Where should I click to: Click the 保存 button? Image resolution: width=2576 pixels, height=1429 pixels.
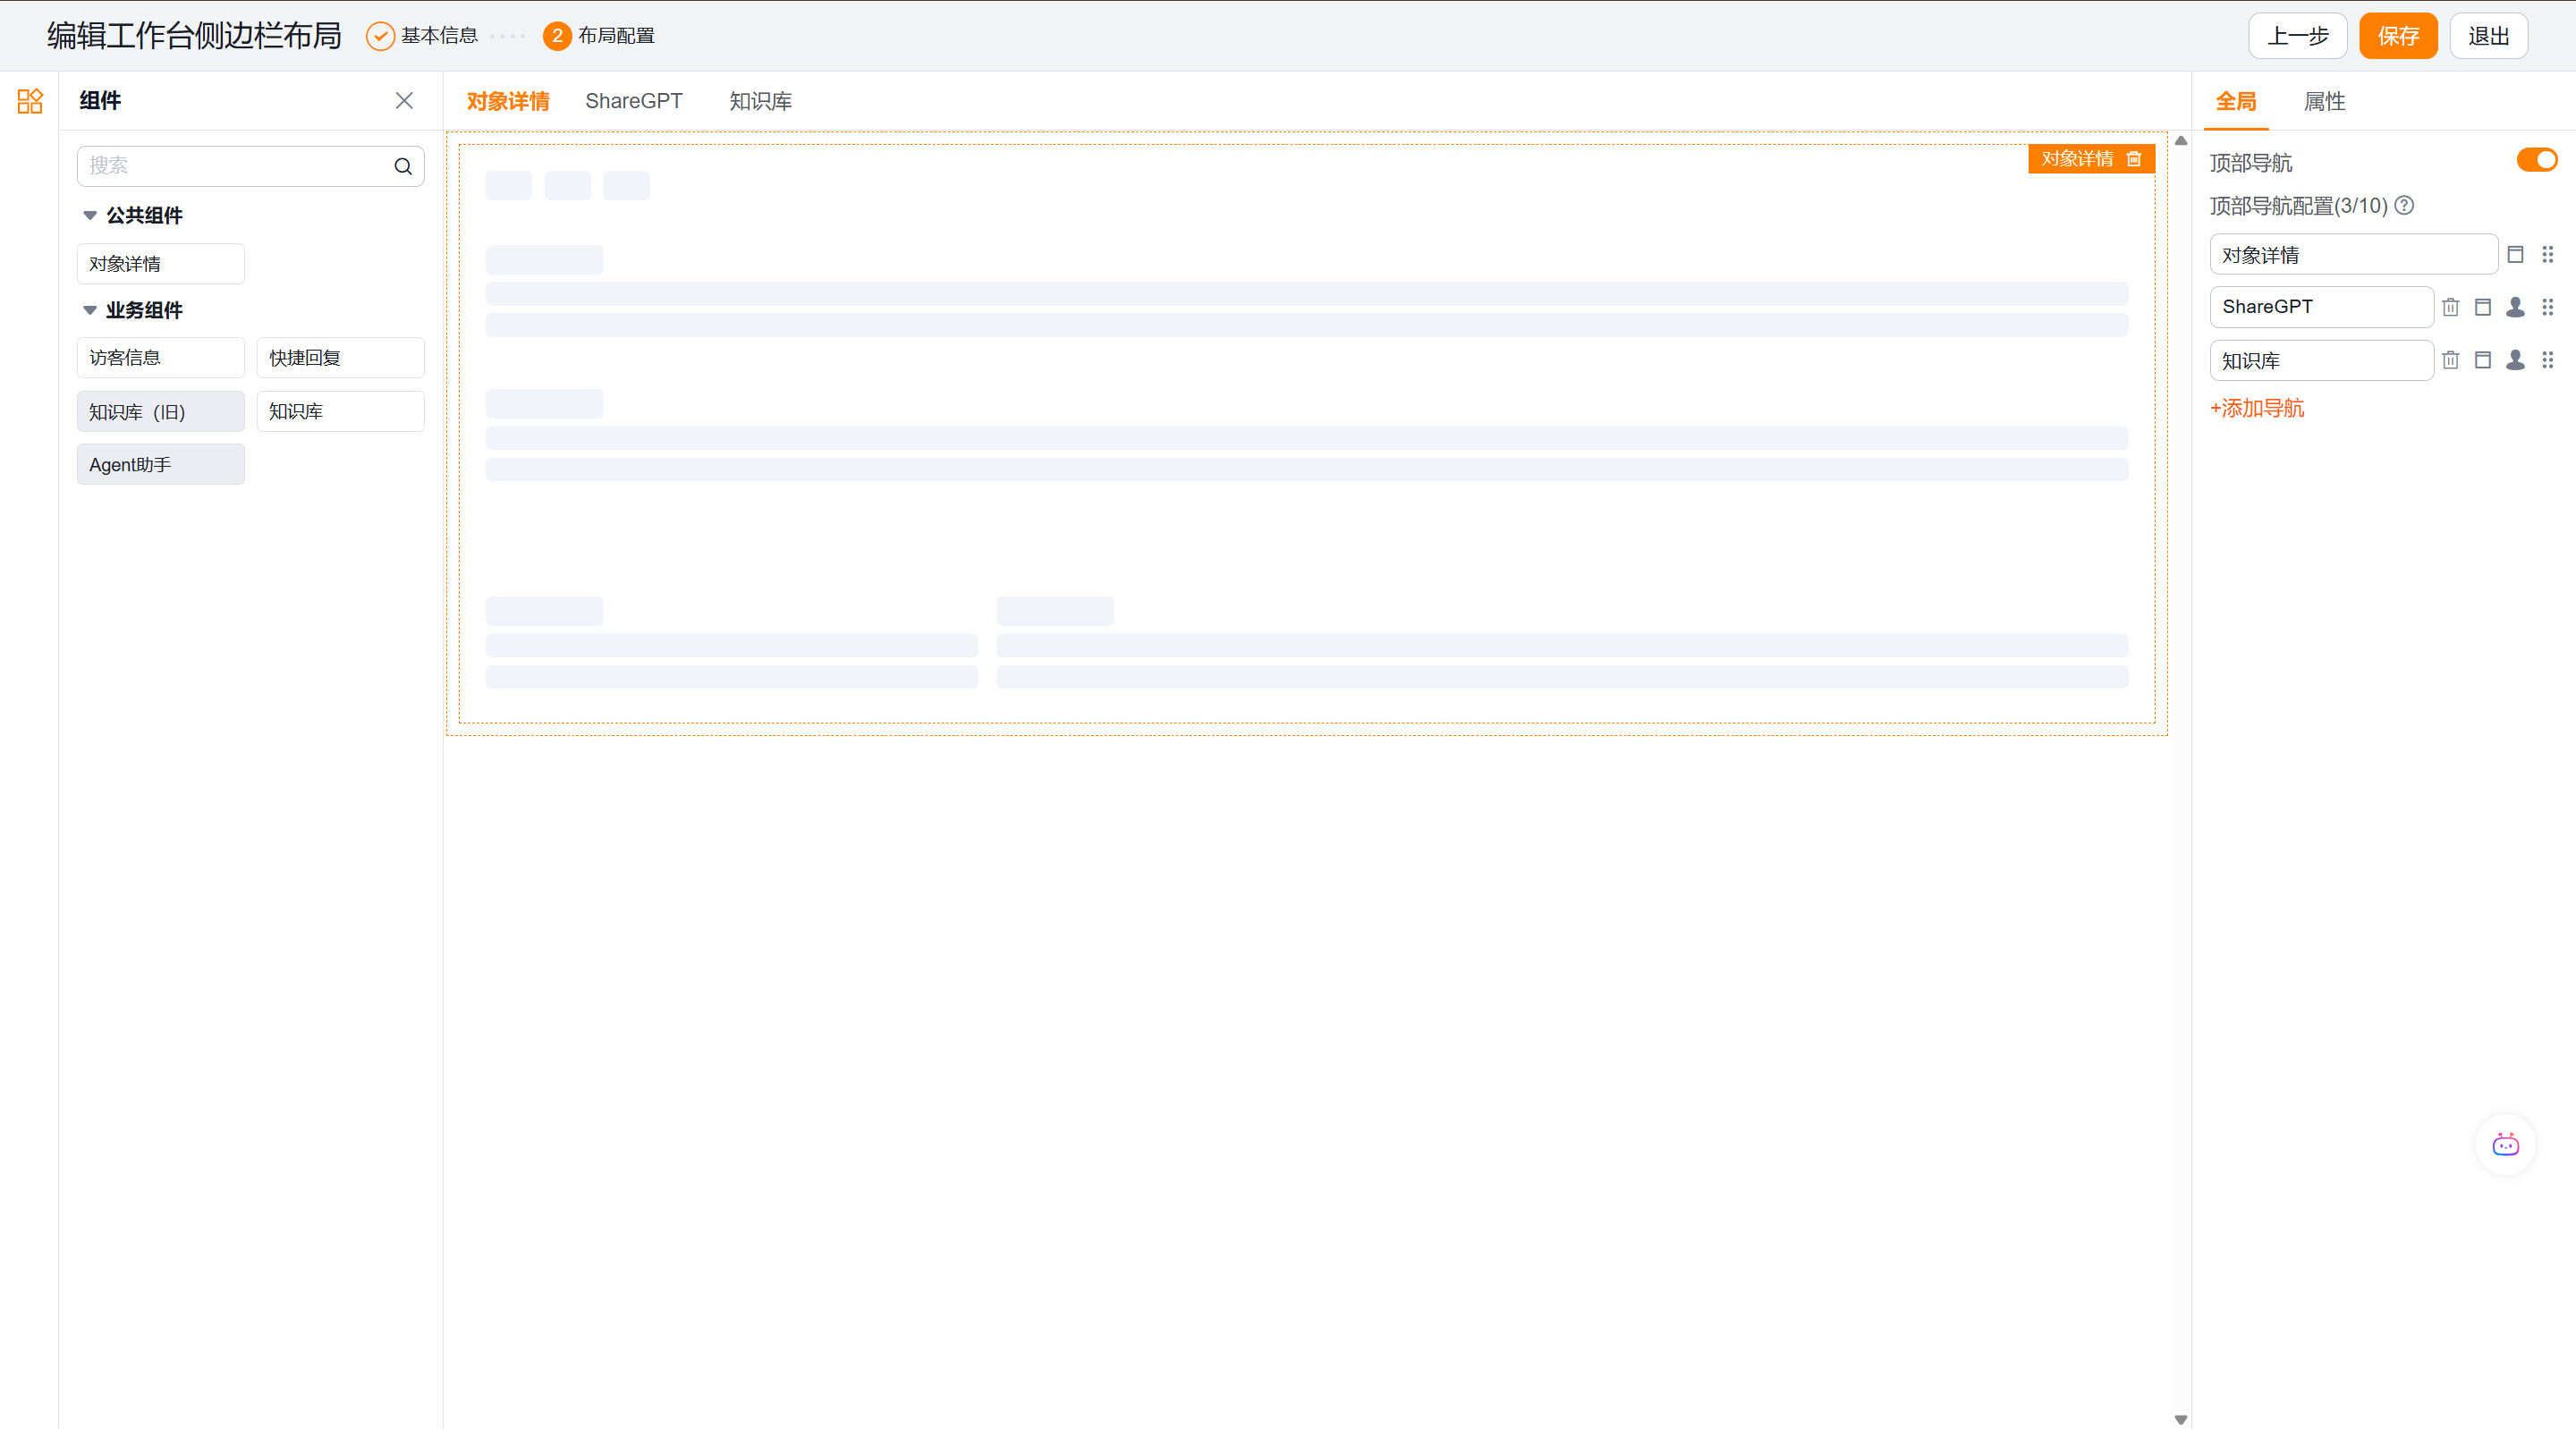click(2398, 36)
